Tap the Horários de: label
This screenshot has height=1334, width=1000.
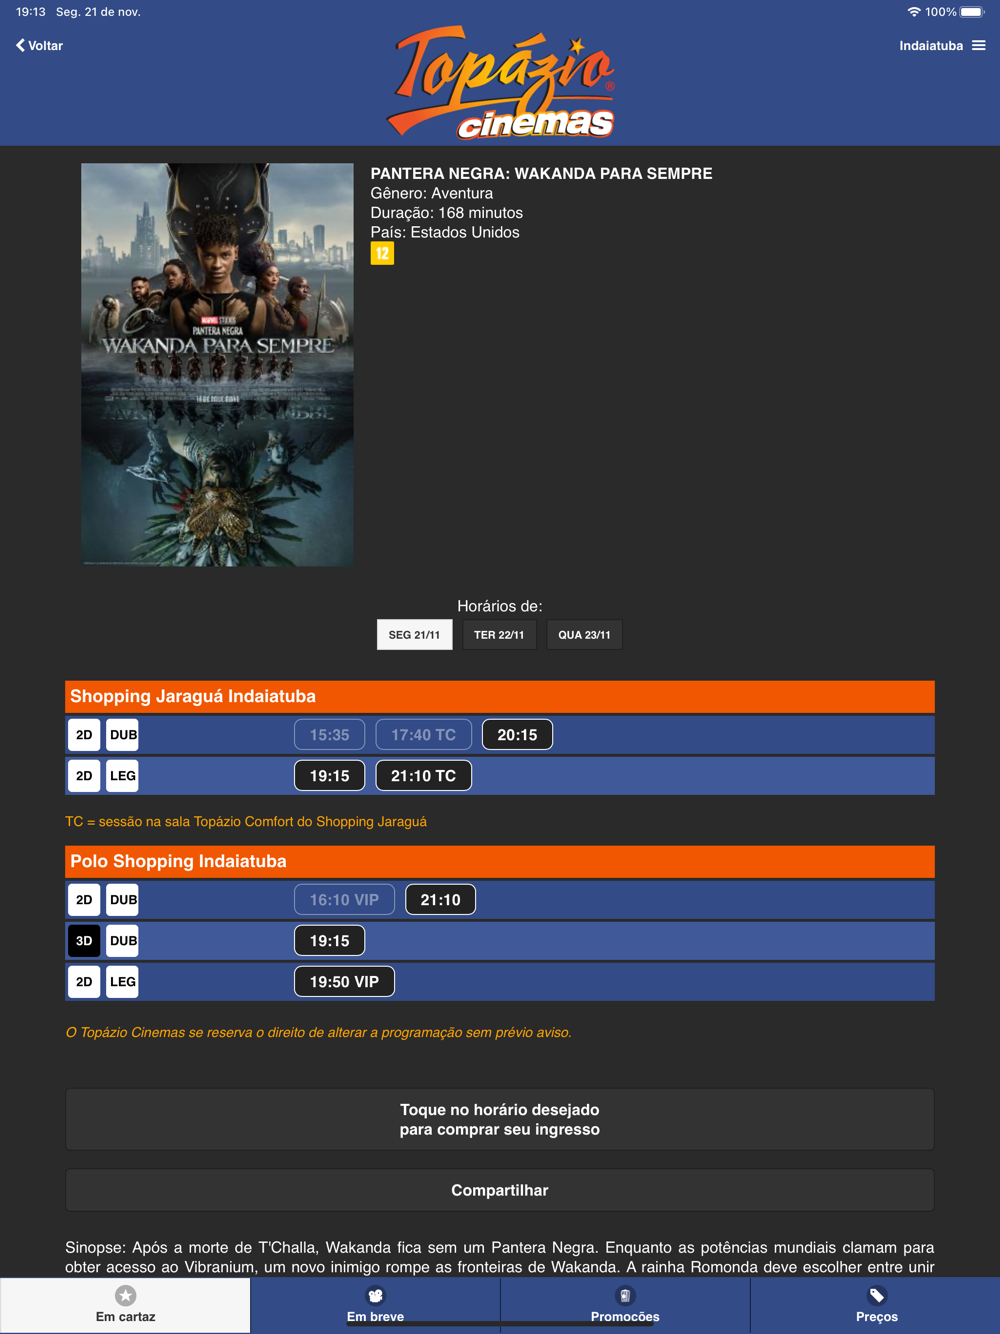pos(500,606)
